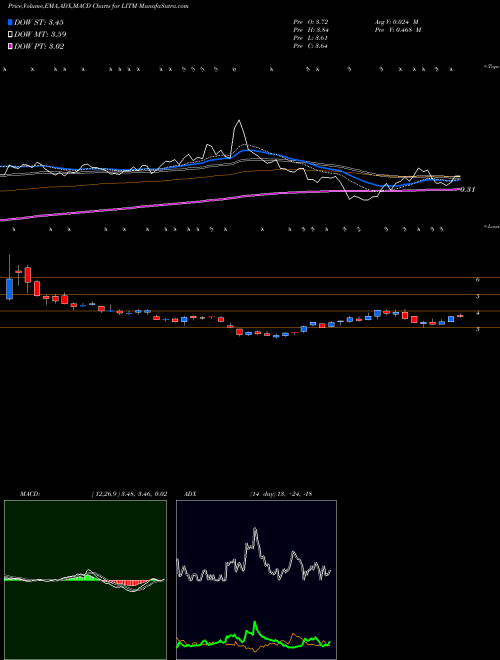
Task: Click the blue DOW ST legend swatch
Action: coord(10,22)
